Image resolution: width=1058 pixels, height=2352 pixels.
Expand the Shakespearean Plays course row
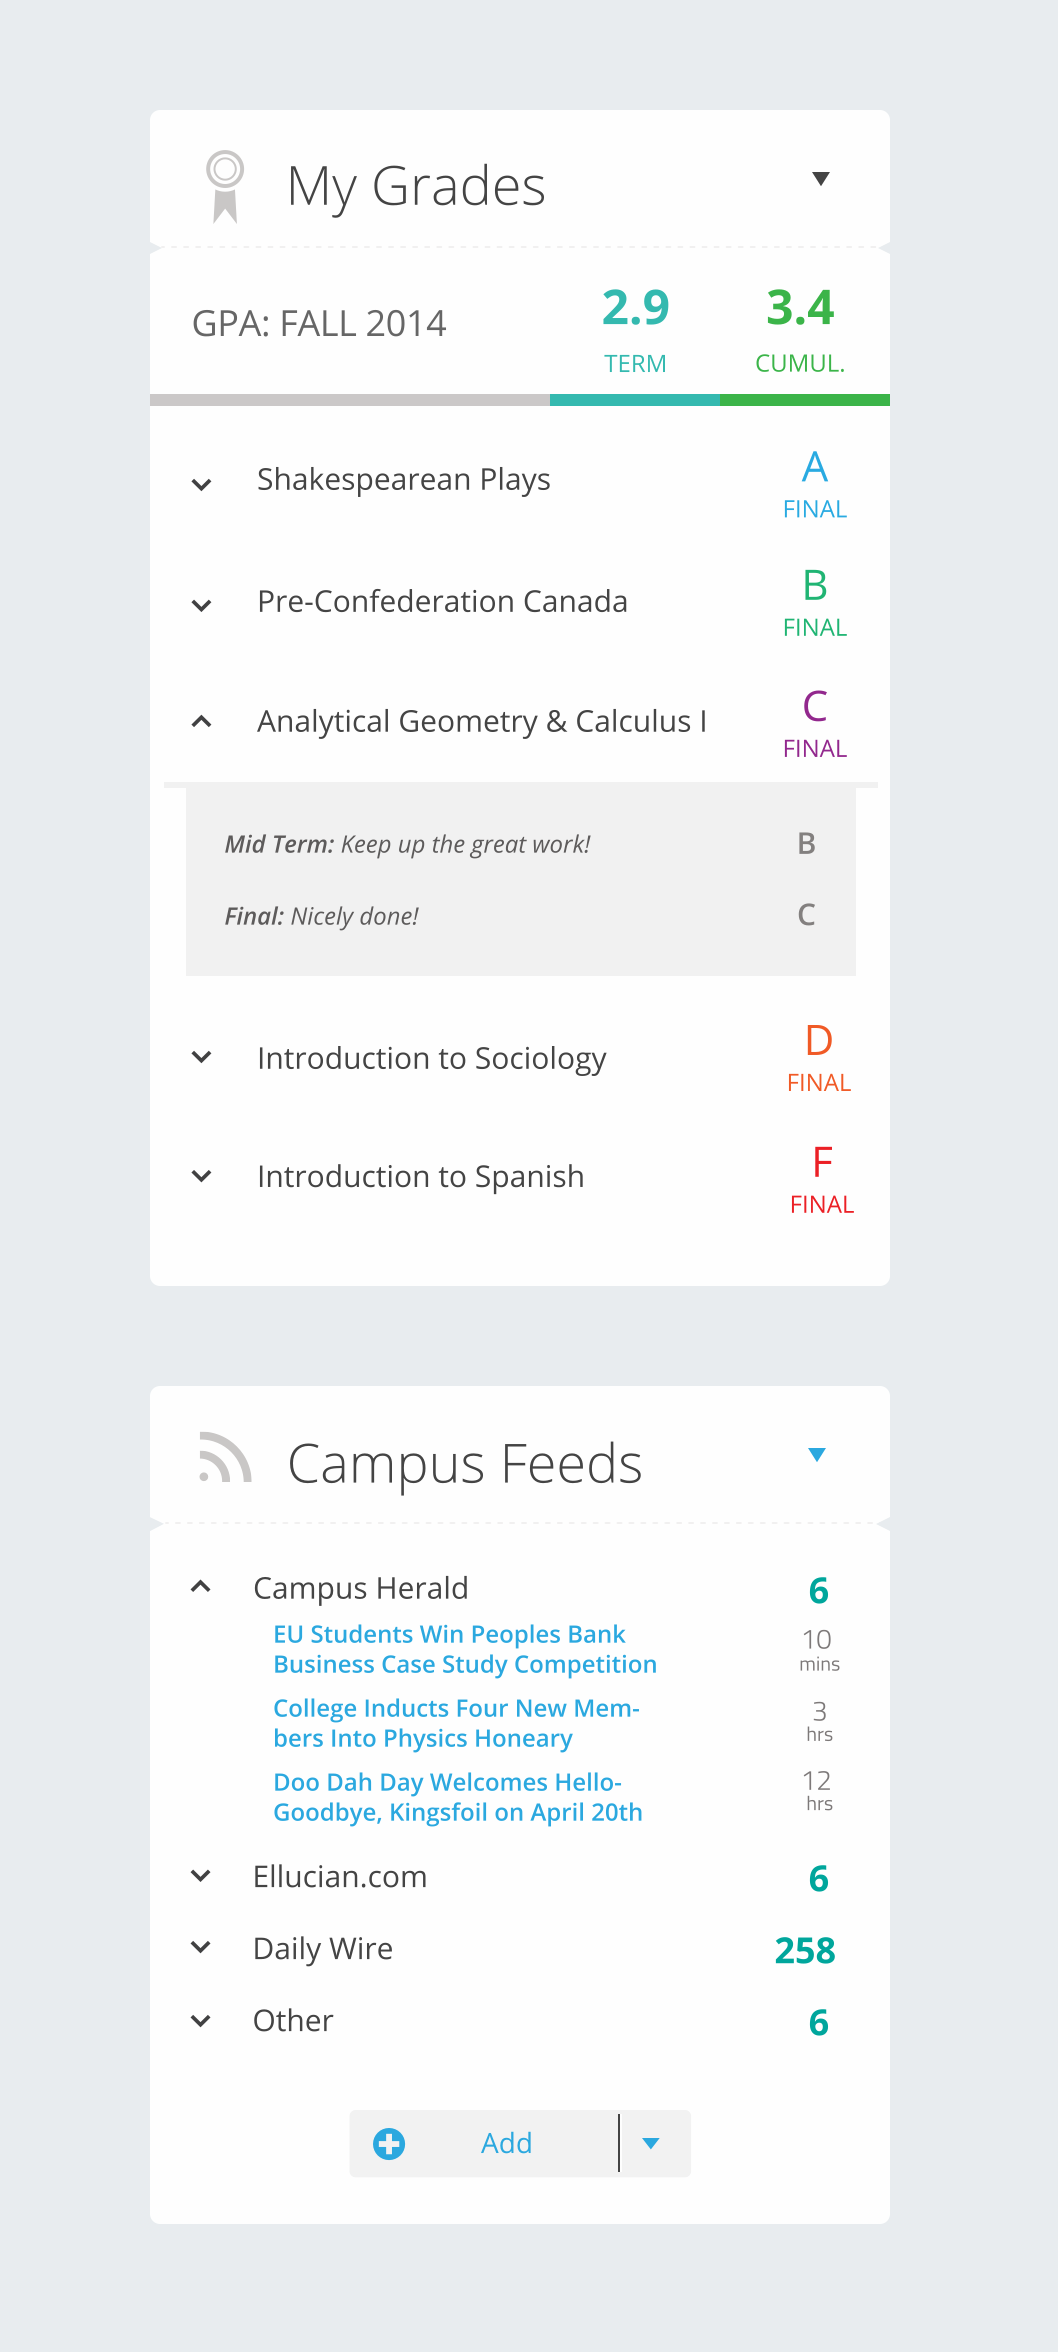(x=202, y=485)
